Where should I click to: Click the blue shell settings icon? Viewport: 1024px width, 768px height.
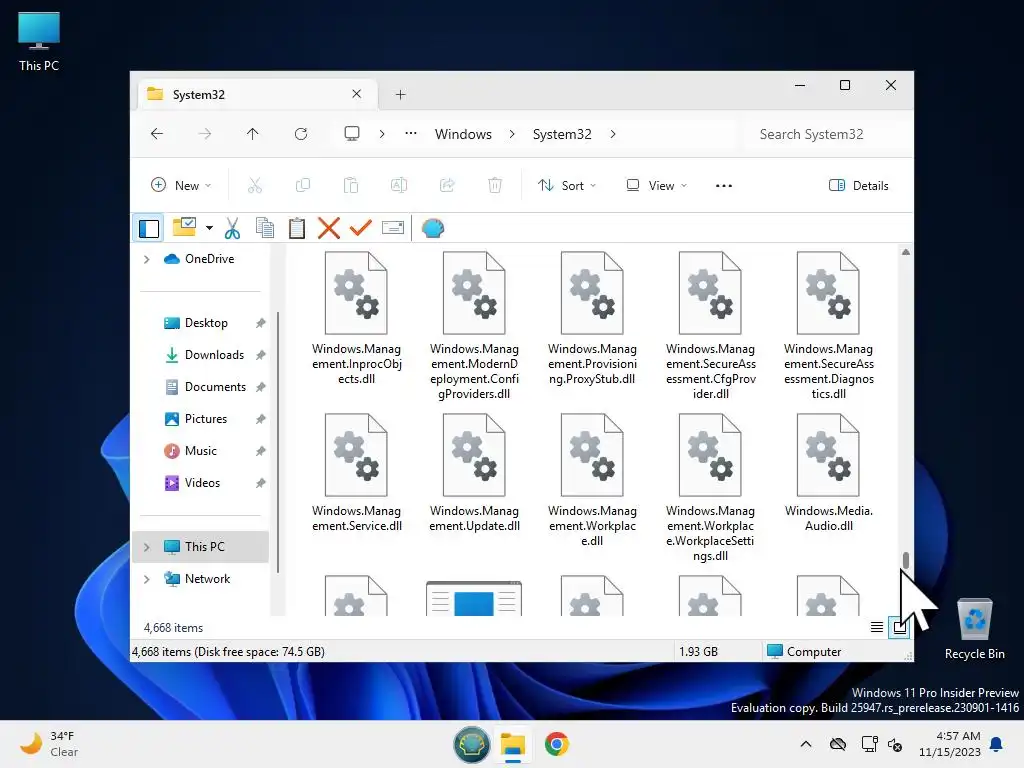pyautogui.click(x=432, y=228)
